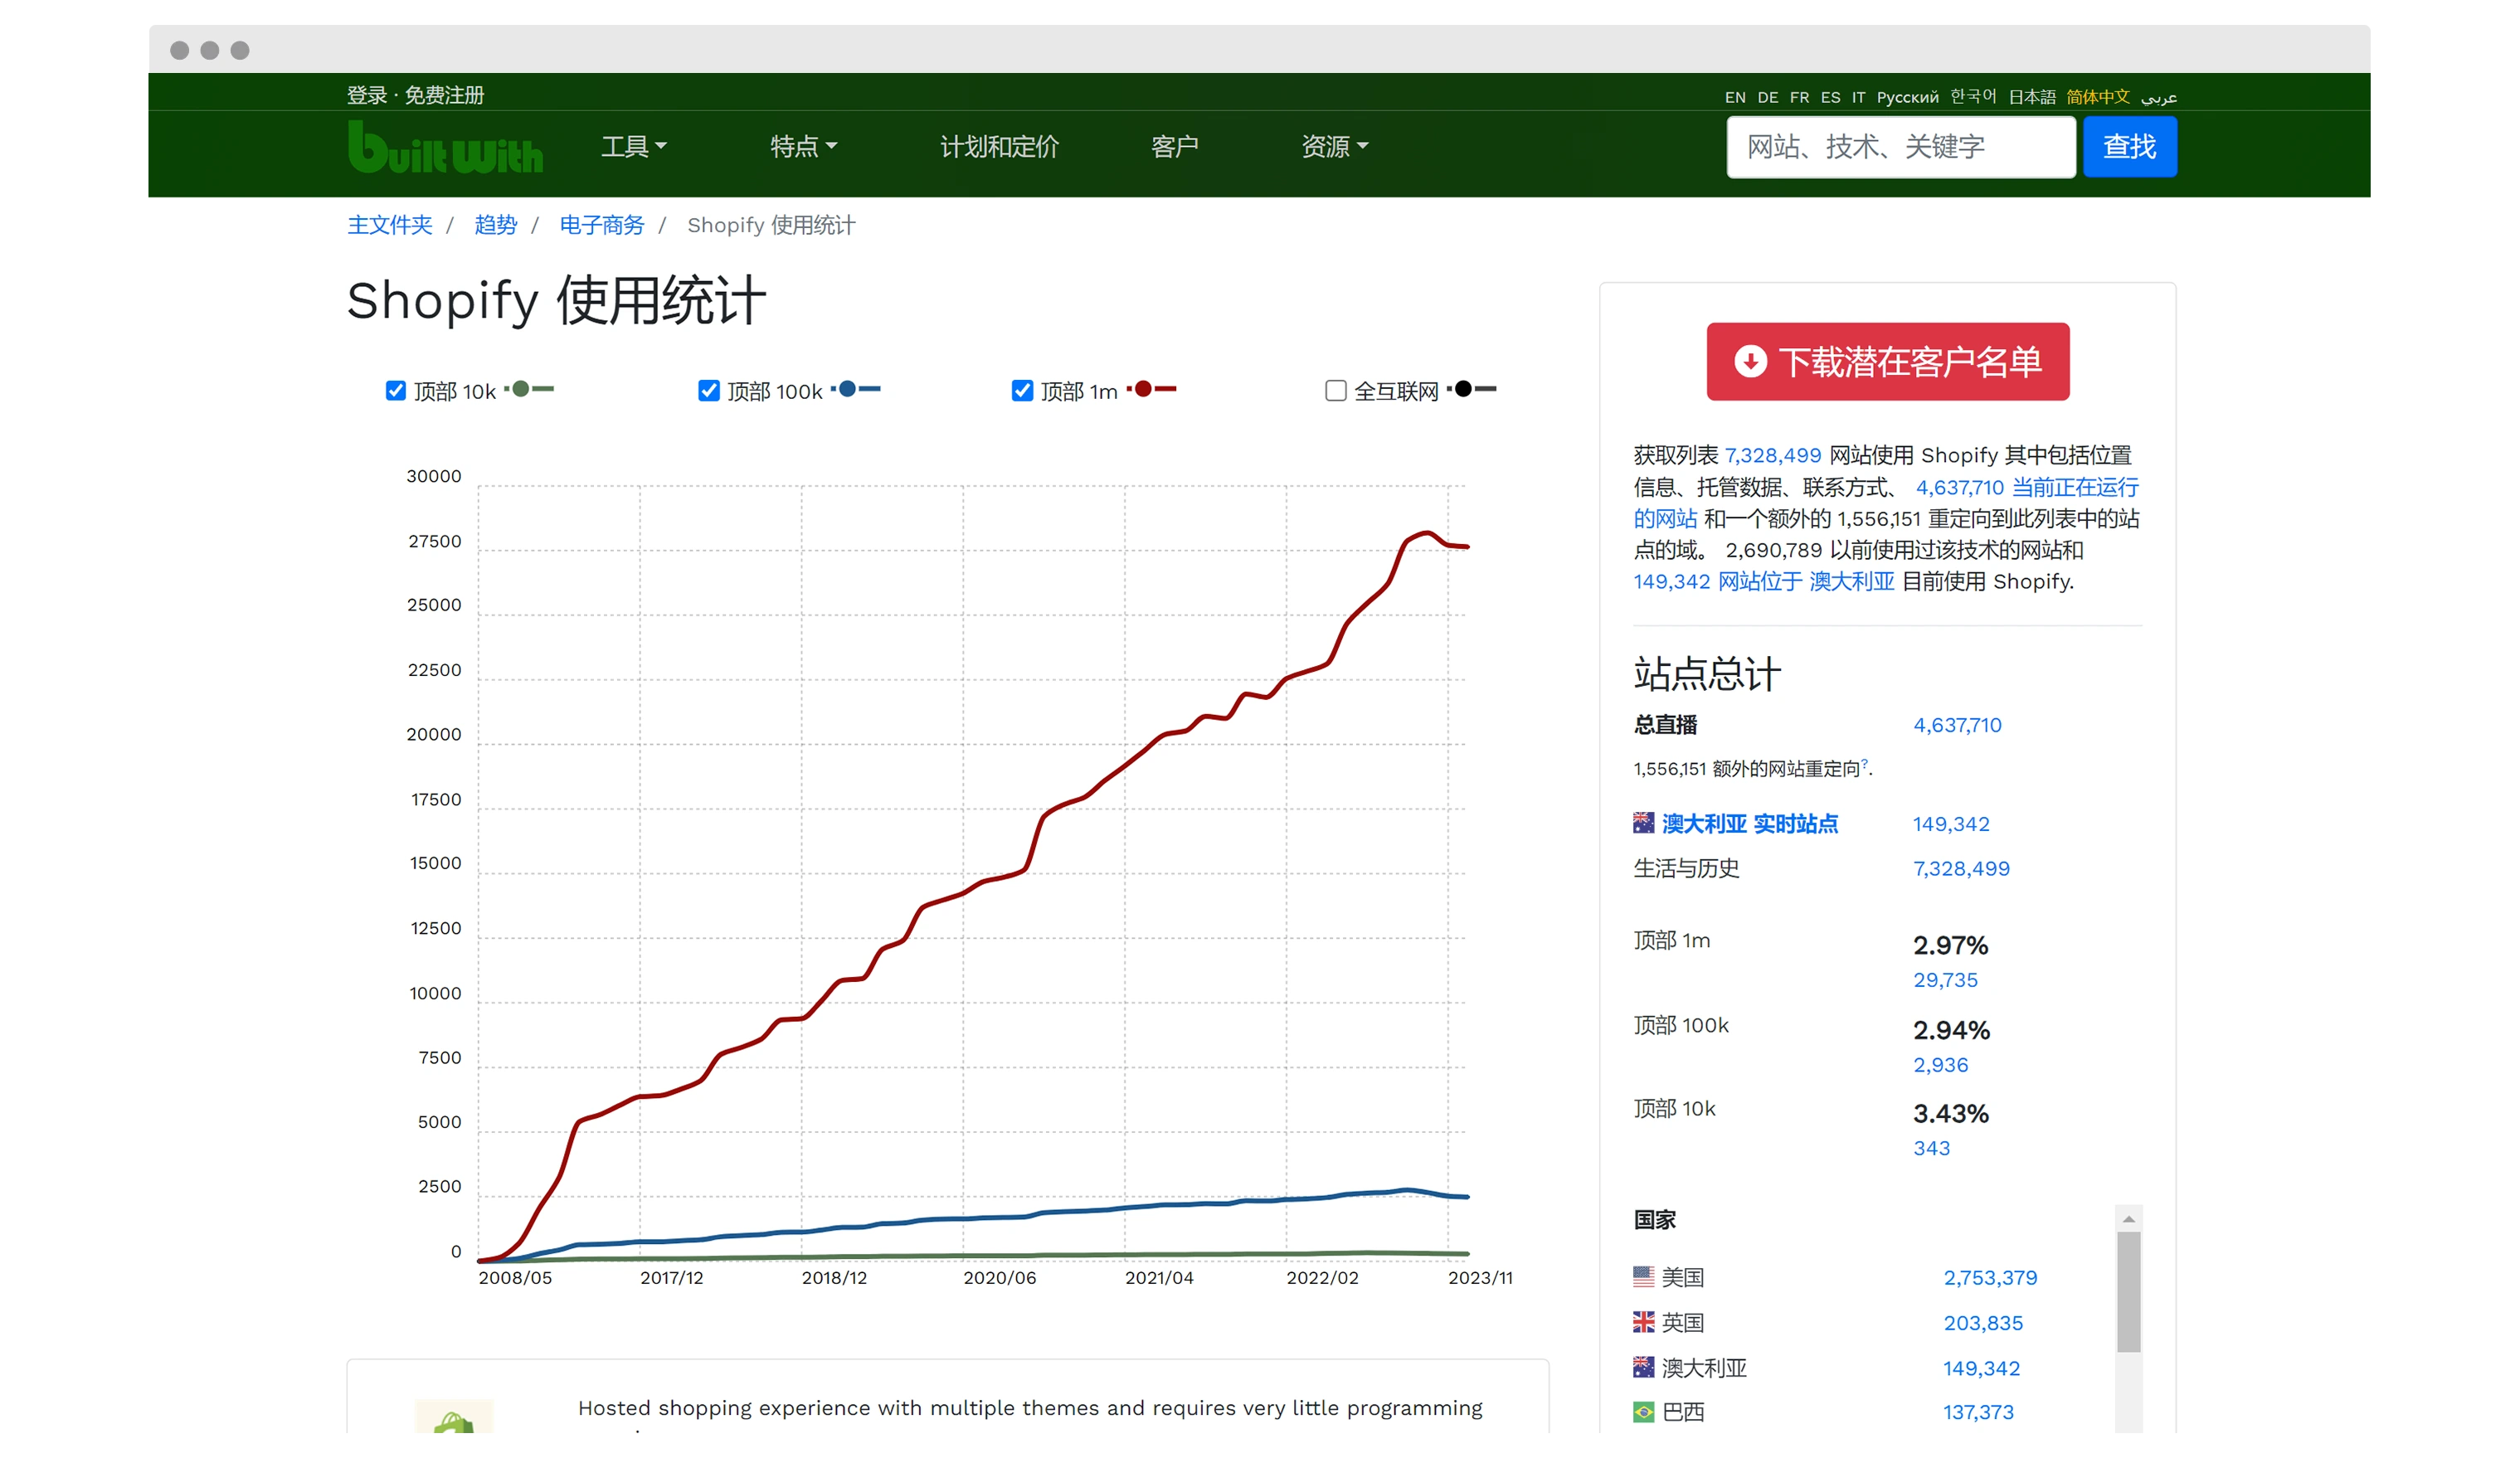
Task: Click the 免费注册 signup link
Action: point(444,95)
